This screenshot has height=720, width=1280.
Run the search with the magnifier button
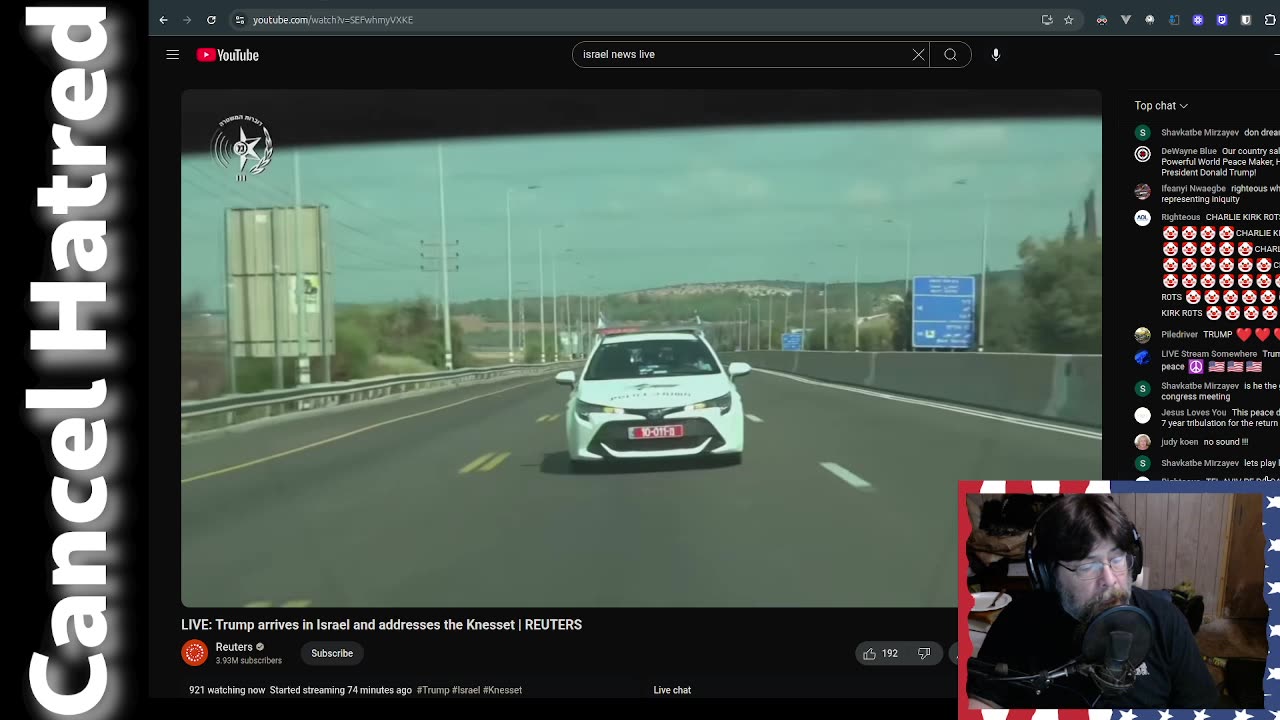(x=950, y=55)
